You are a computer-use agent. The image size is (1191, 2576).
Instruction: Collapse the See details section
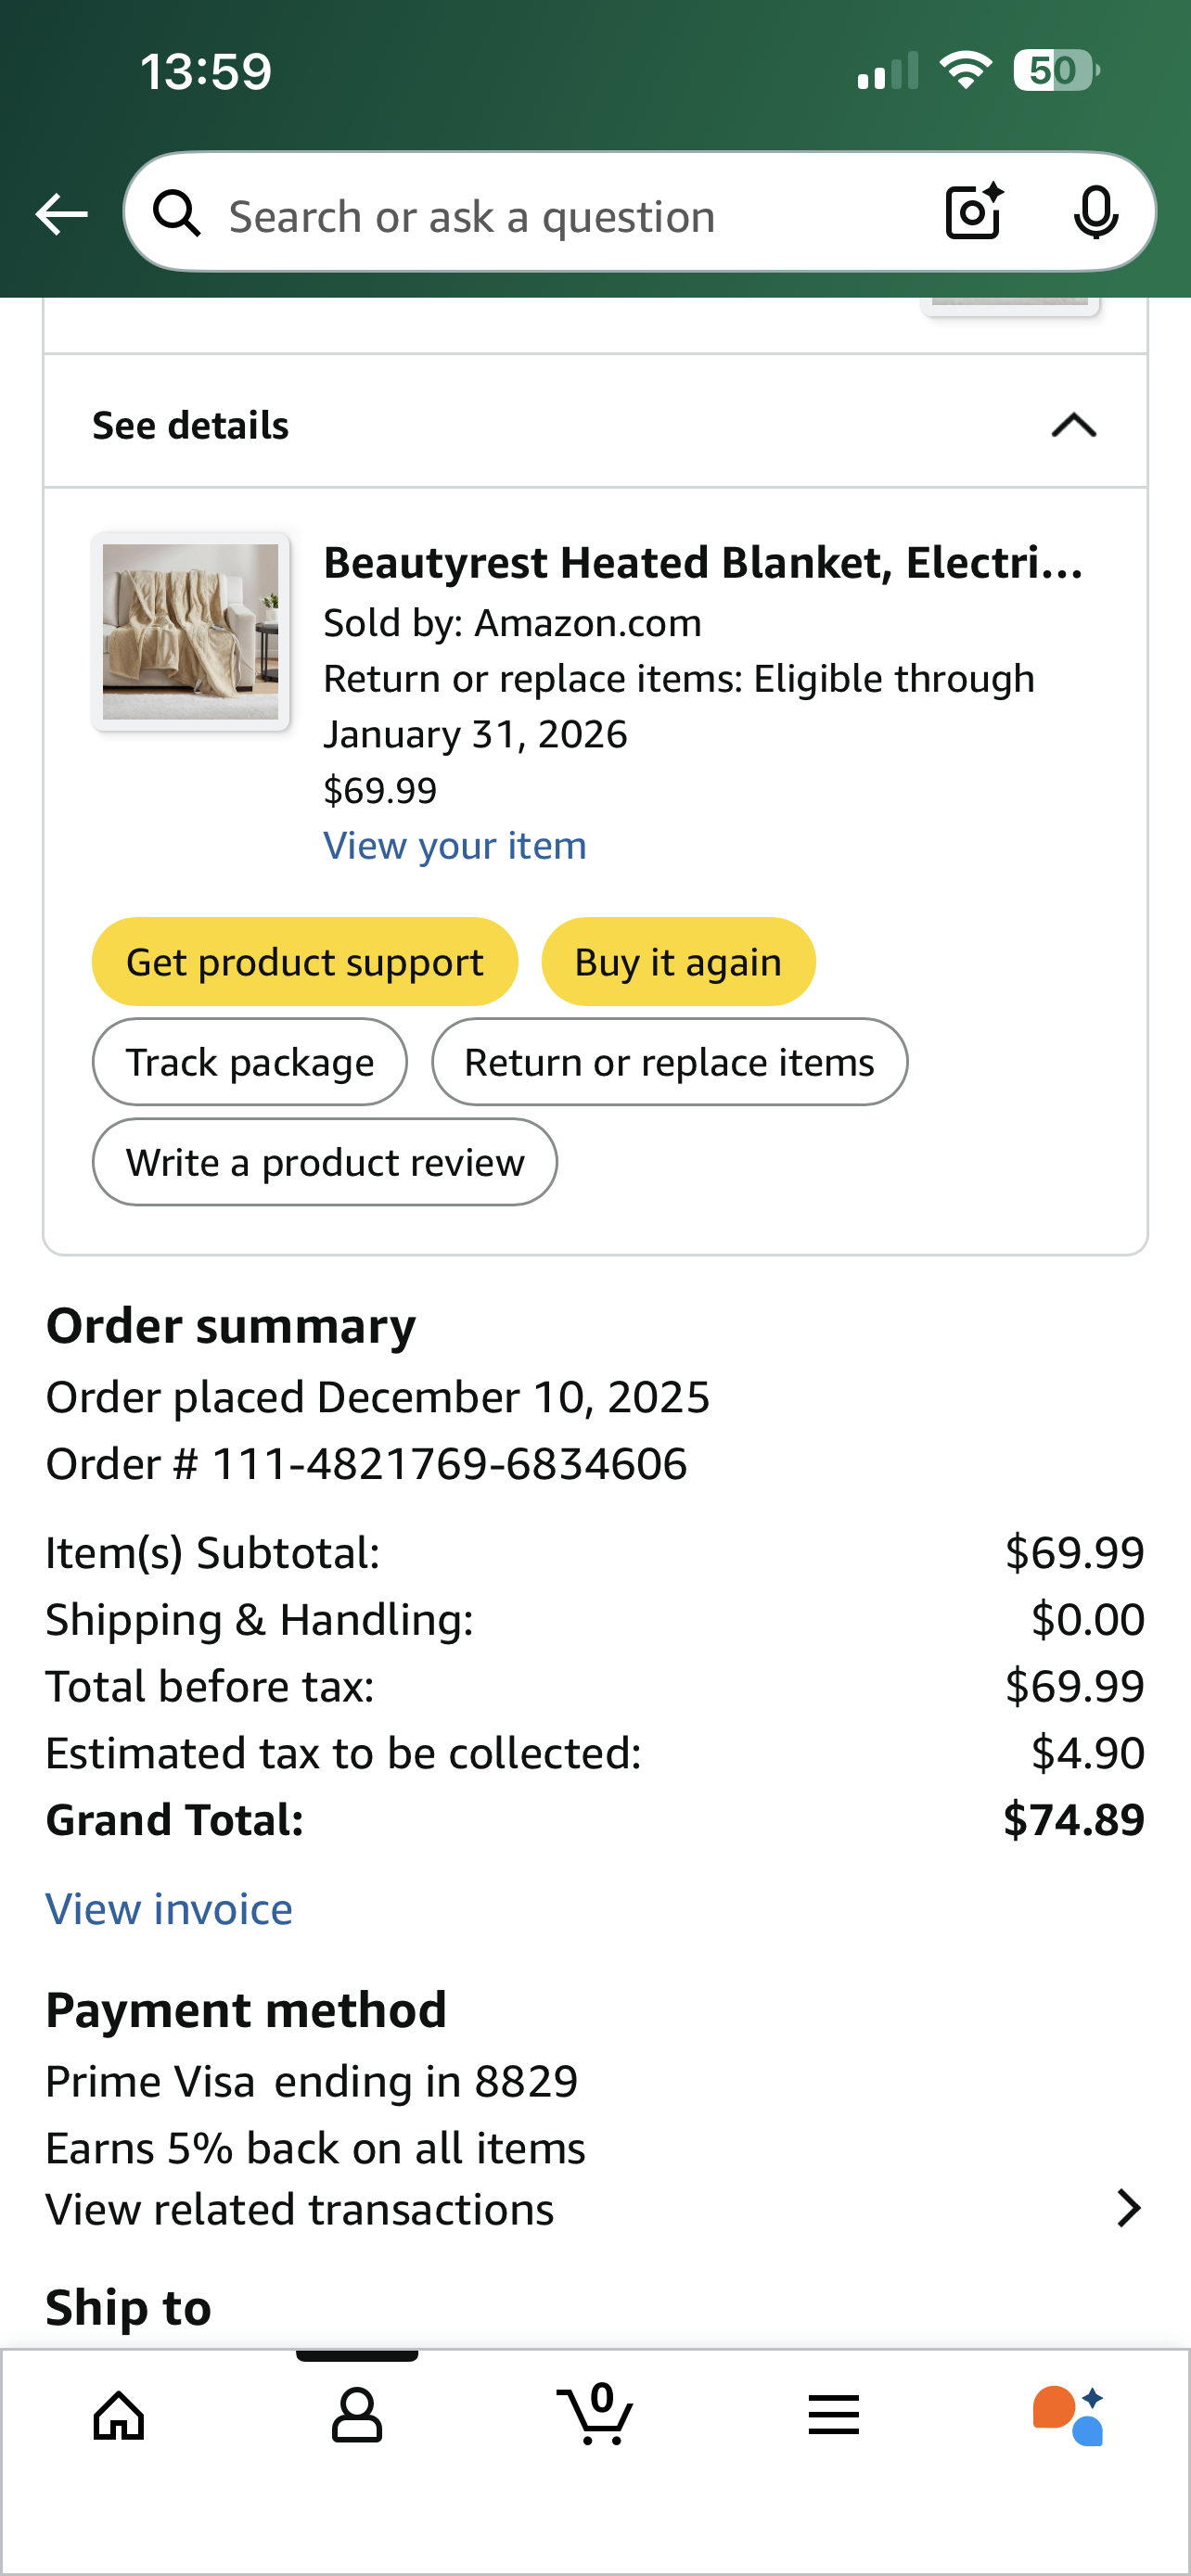[x=1074, y=426]
